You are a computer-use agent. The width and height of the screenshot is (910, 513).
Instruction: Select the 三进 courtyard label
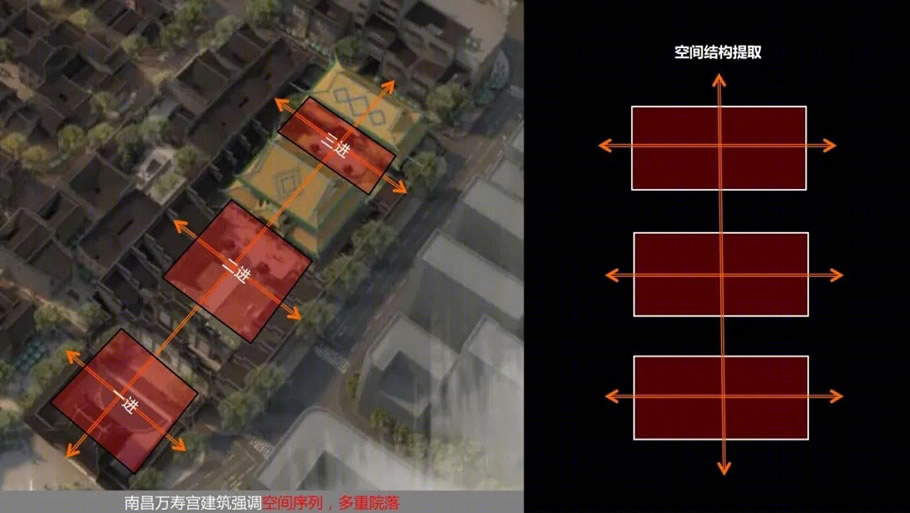click(335, 146)
